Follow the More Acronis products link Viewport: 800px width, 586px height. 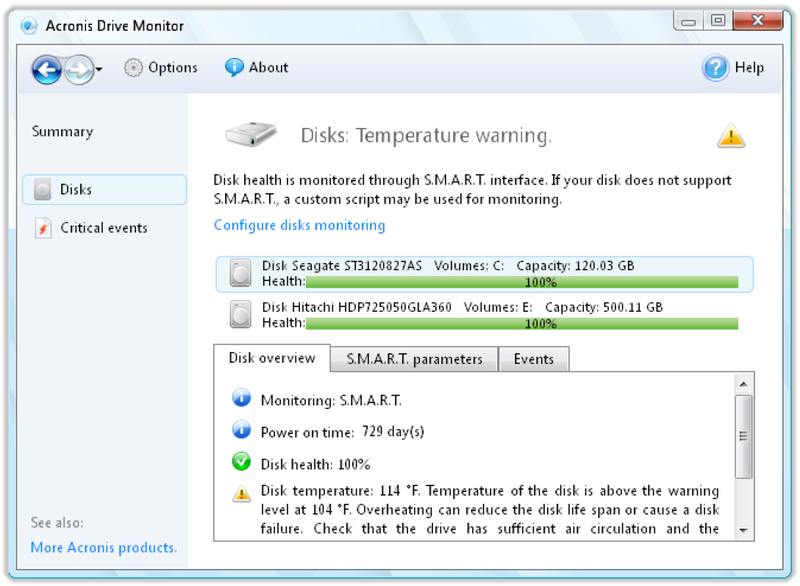coord(104,547)
